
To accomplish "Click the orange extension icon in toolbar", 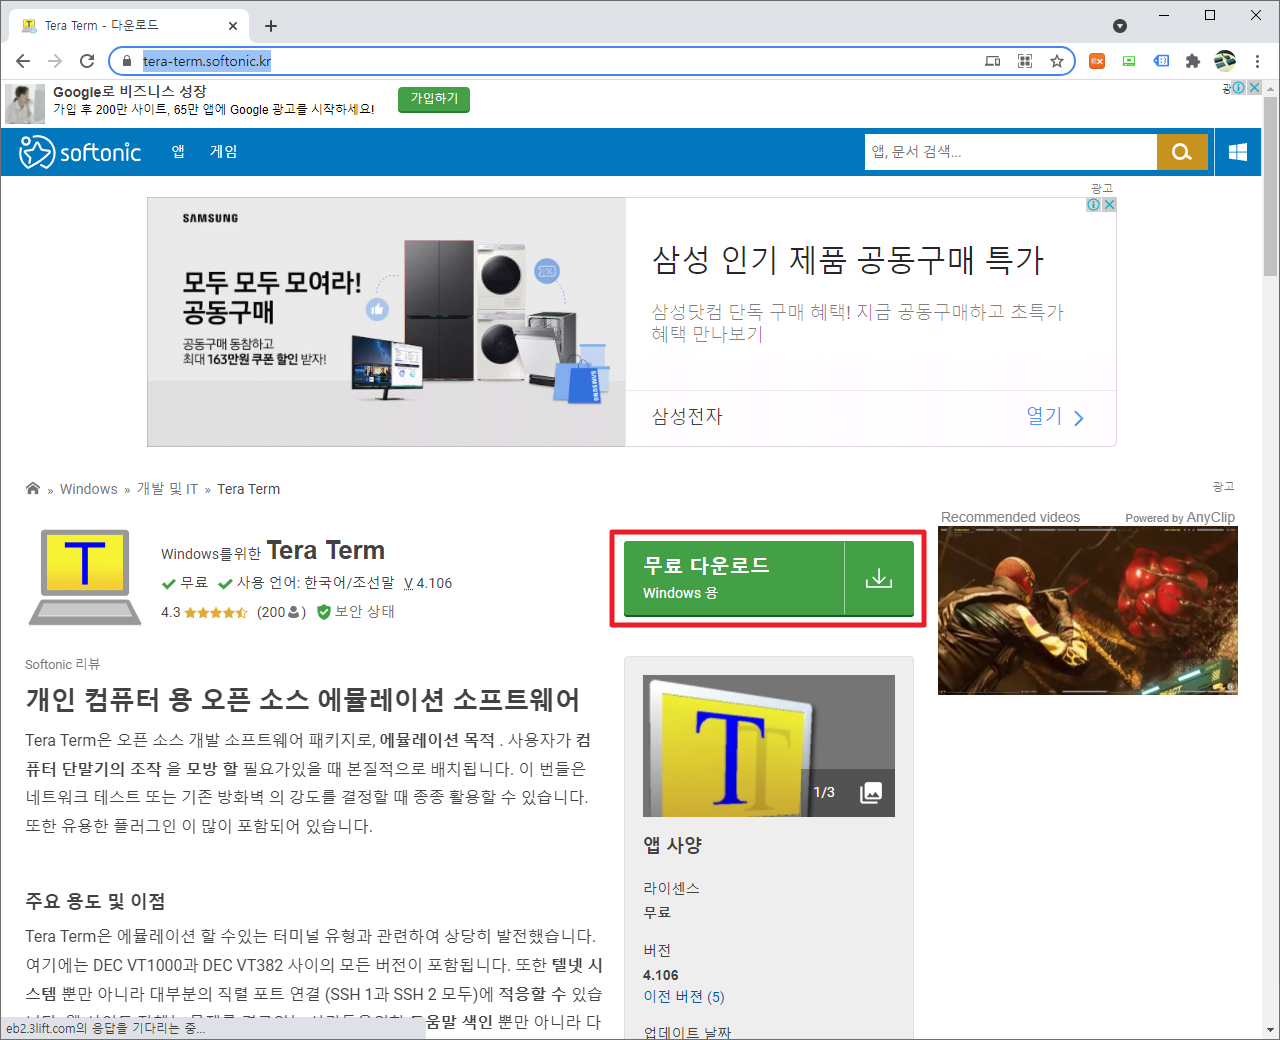I will point(1097,61).
